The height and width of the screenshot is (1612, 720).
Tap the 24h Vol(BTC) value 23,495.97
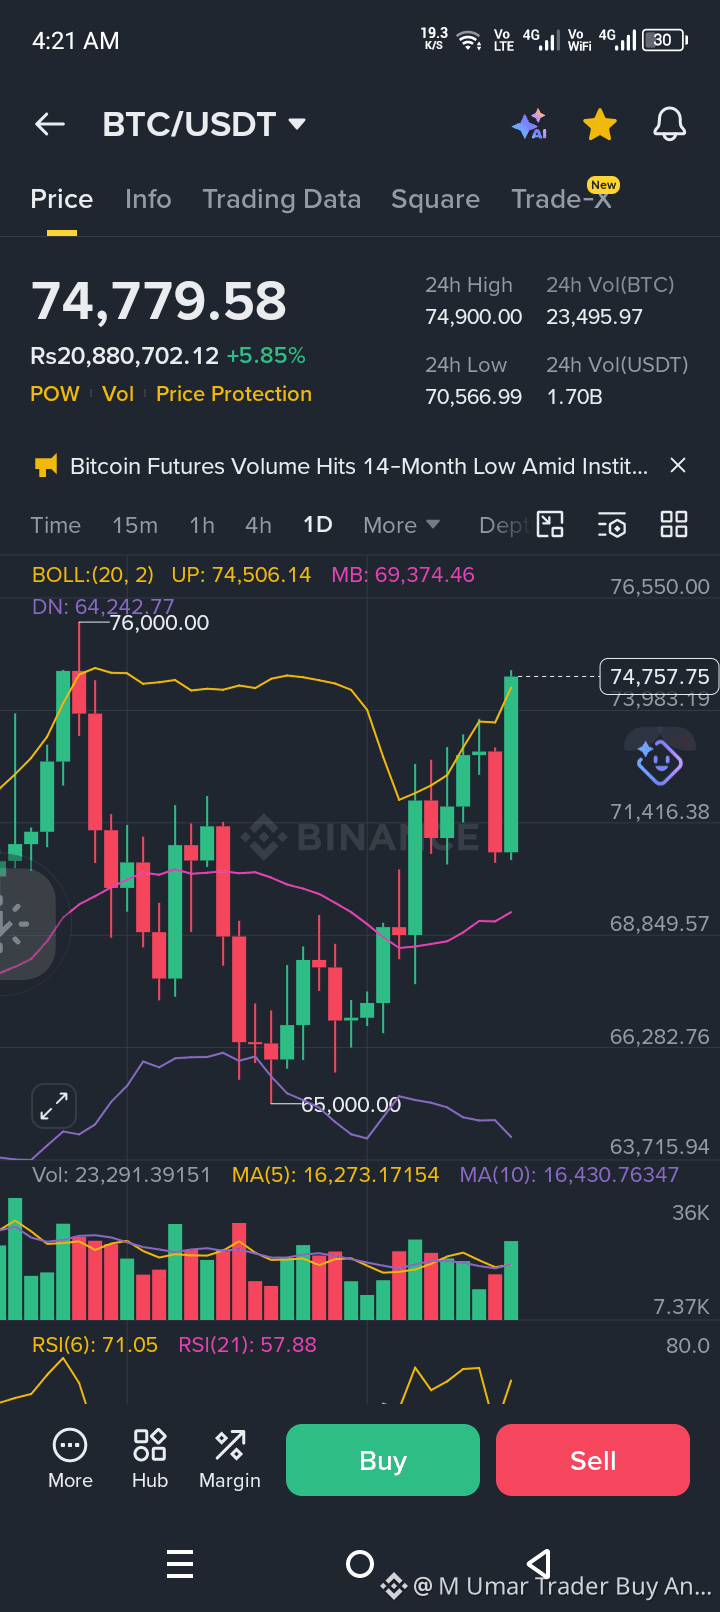click(x=594, y=317)
